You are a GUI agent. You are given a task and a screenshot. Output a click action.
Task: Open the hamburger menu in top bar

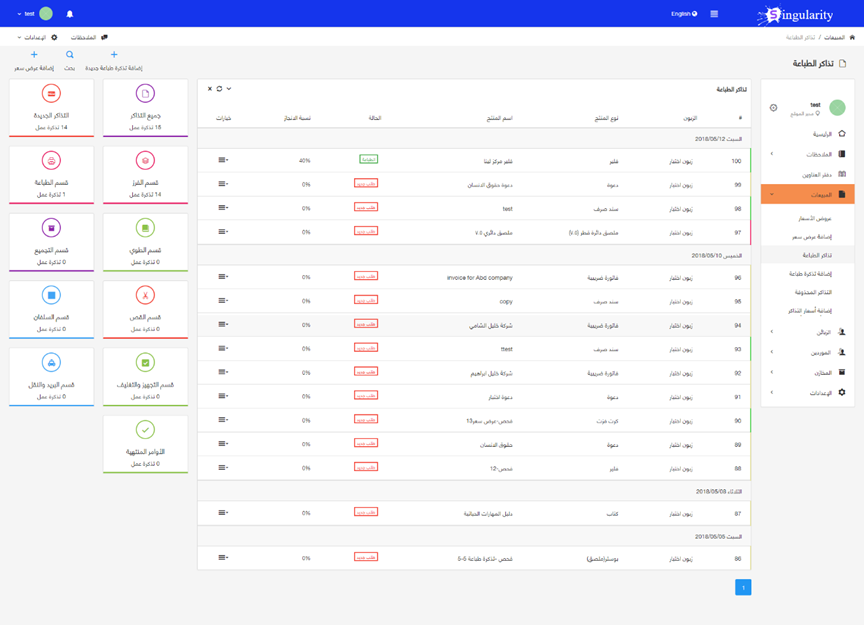714,14
